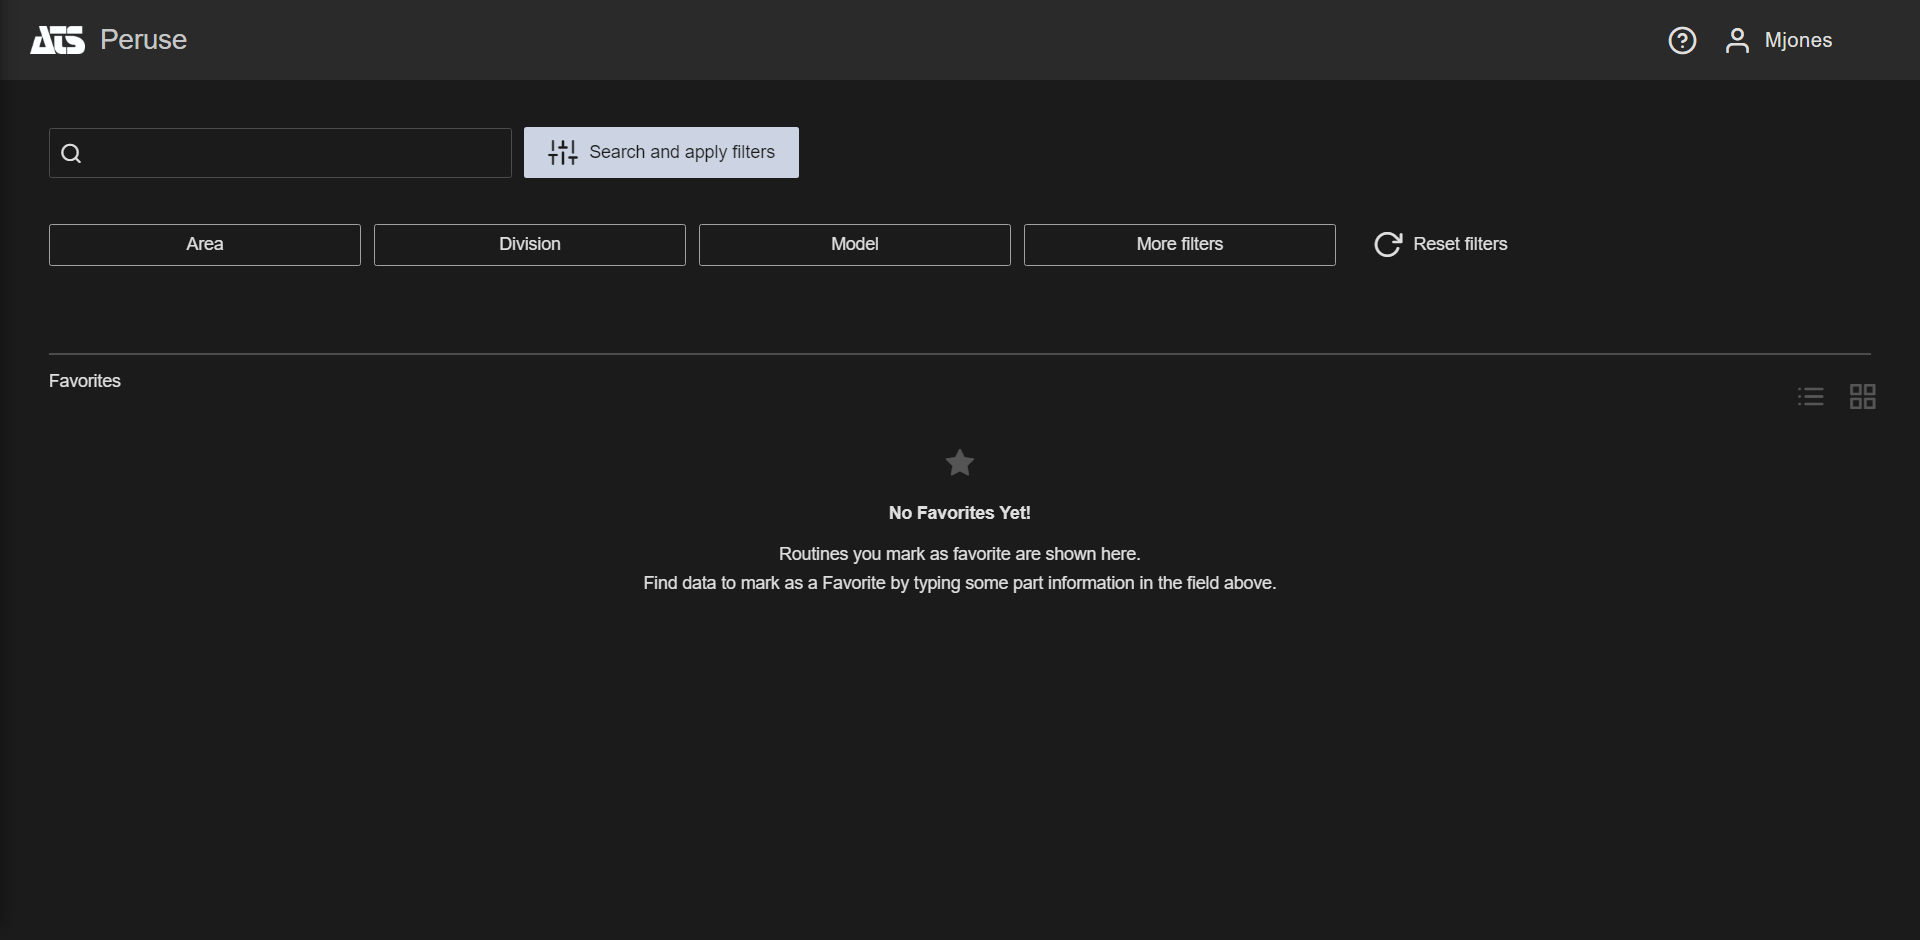This screenshot has width=1920, height=940.
Task: Open the help question mark icon
Action: (x=1682, y=41)
